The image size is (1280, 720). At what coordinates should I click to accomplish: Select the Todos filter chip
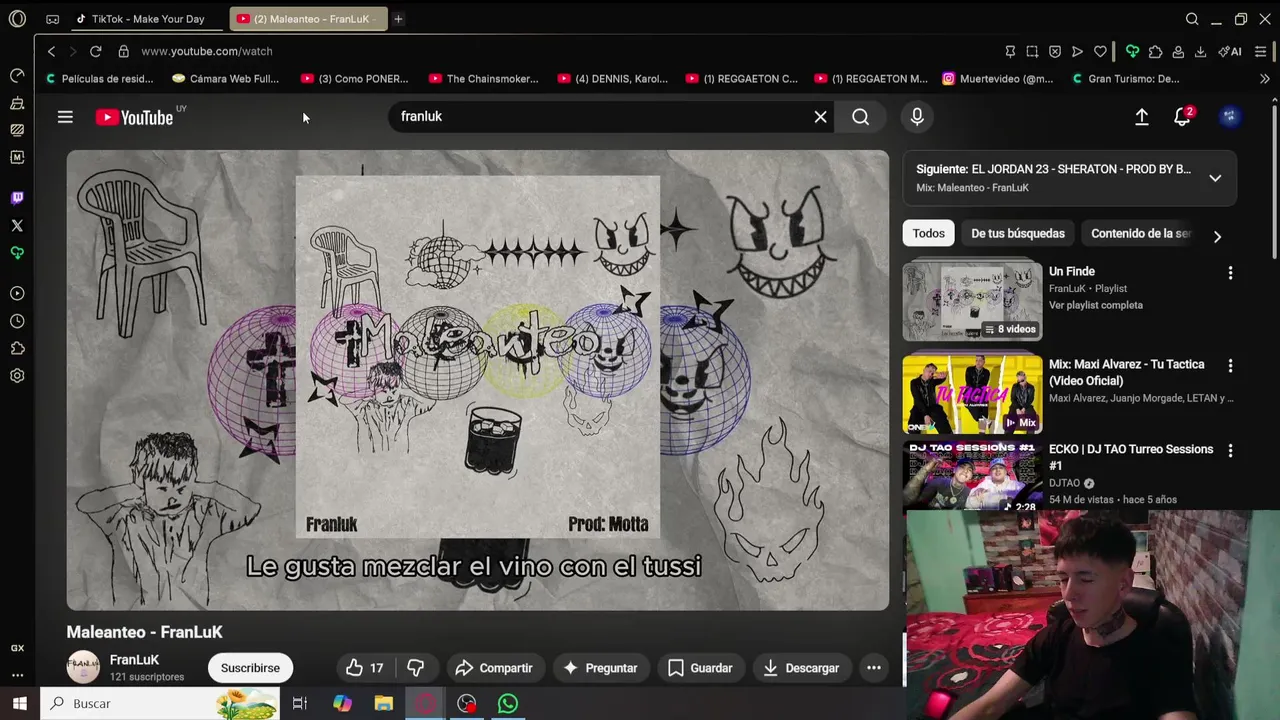tap(928, 233)
